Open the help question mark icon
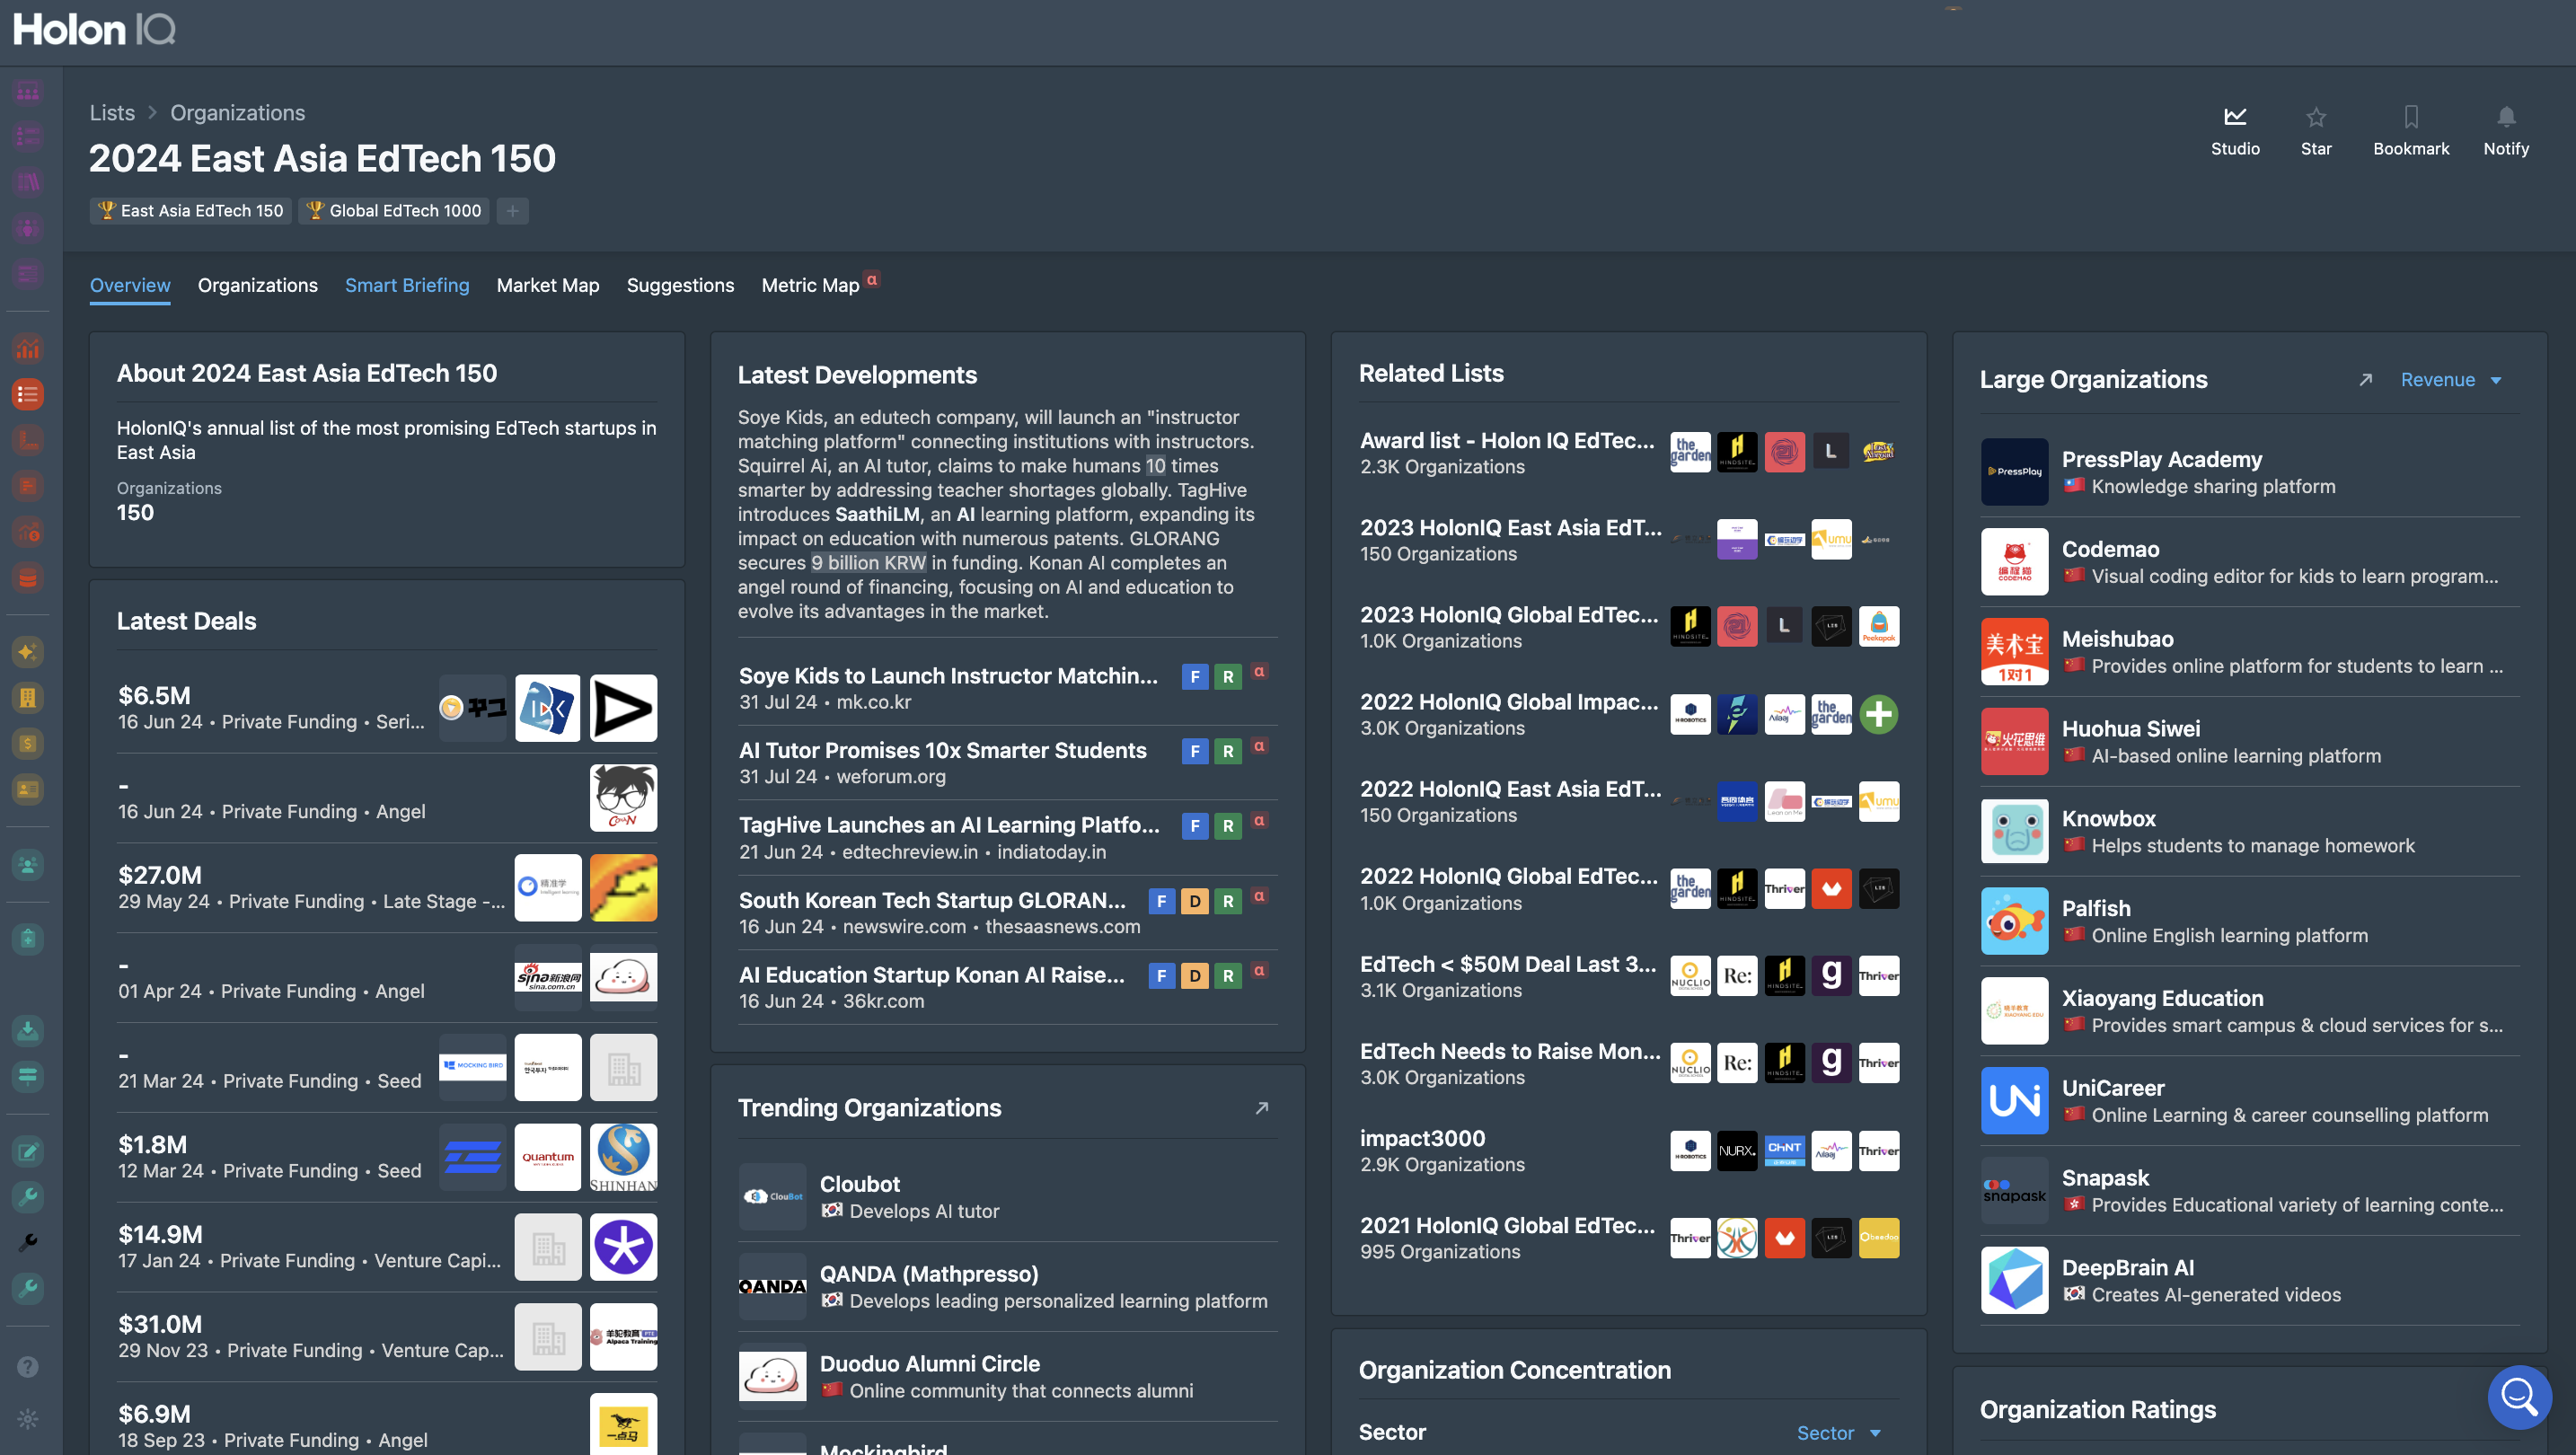 point(28,1366)
